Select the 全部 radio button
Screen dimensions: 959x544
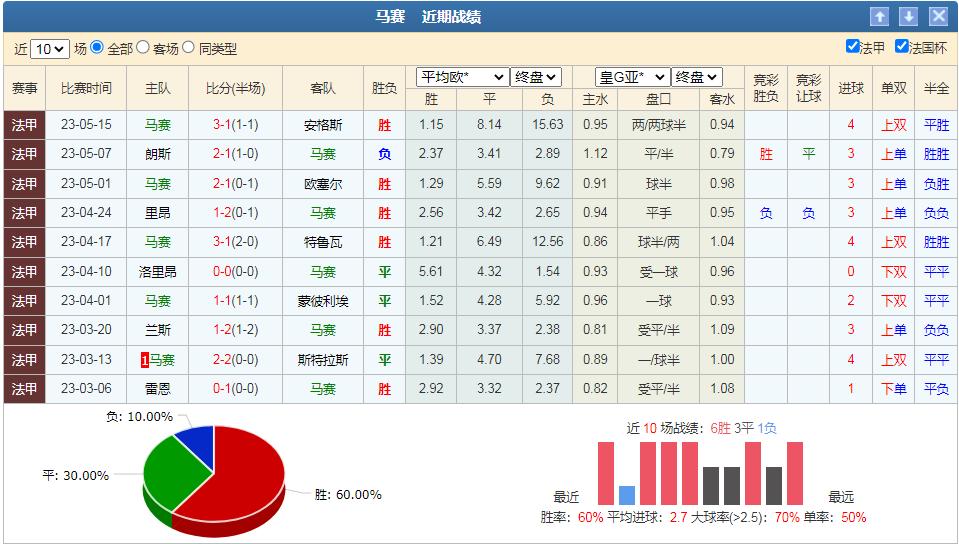(x=97, y=47)
